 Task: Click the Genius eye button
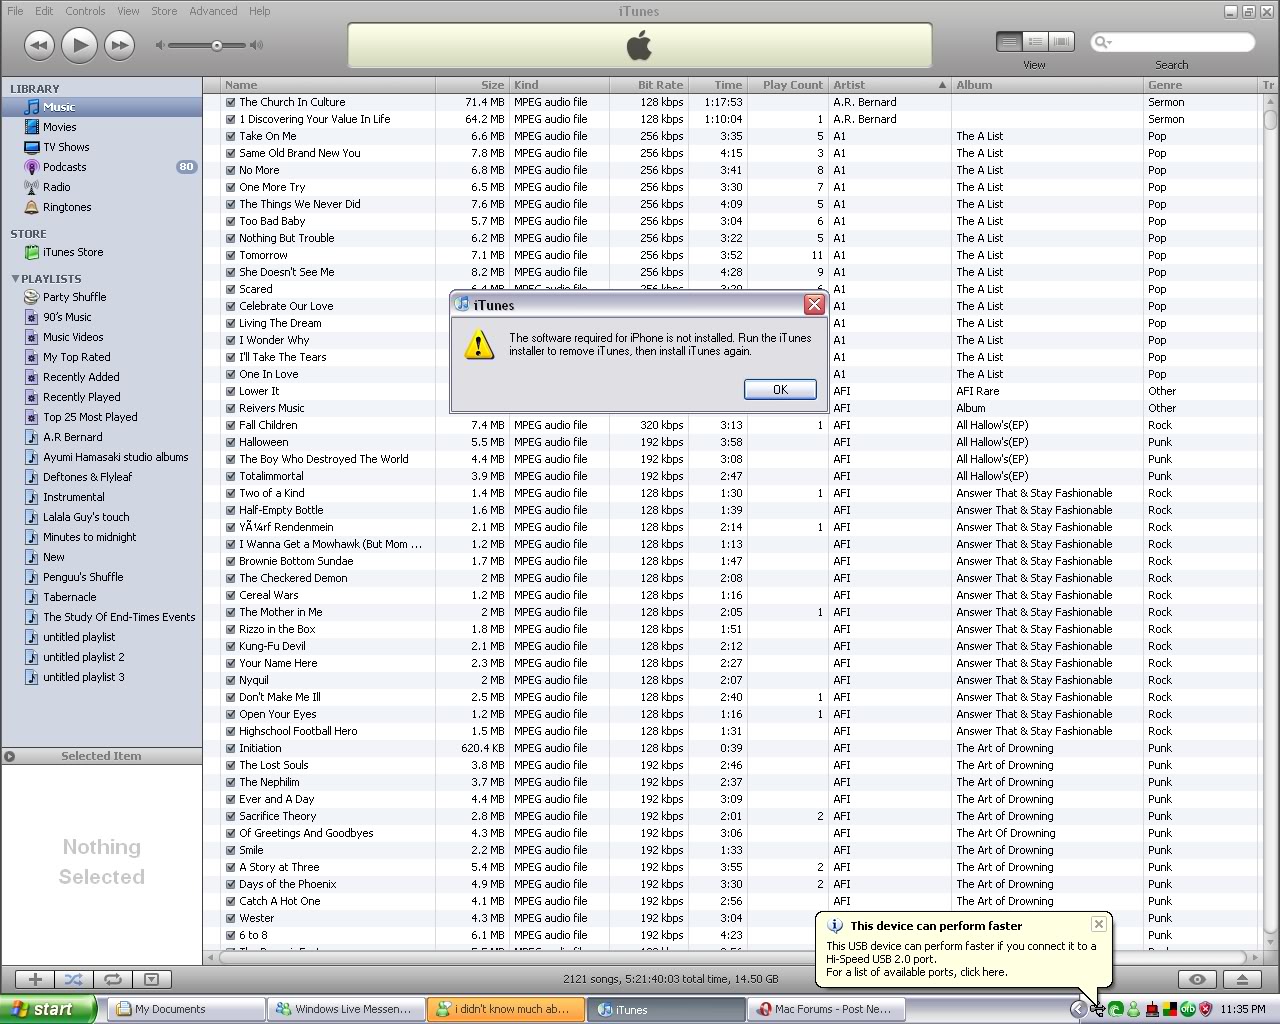(x=1197, y=980)
